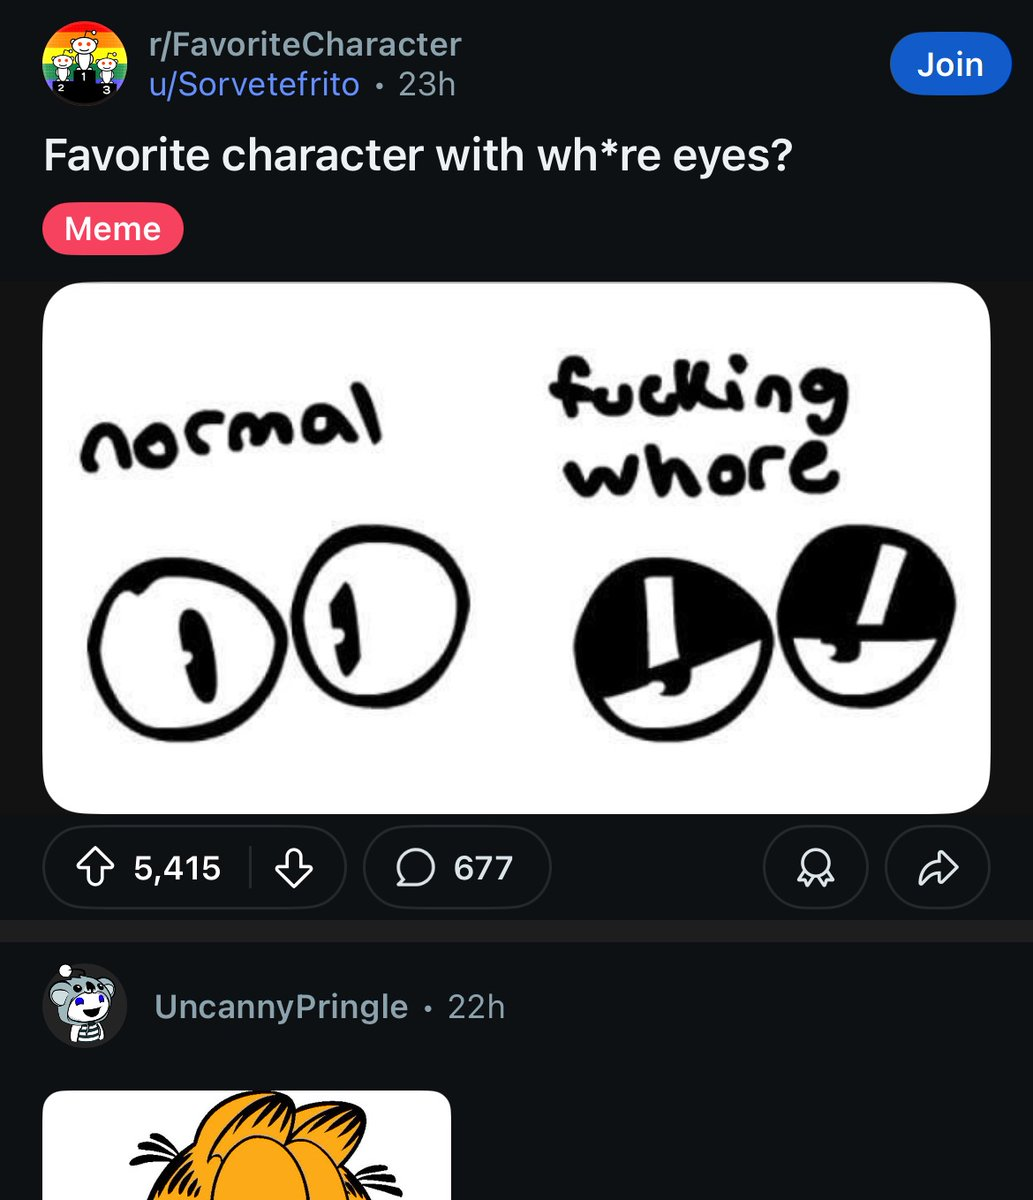View the u/Sorvetefrito profile

[x=254, y=84]
